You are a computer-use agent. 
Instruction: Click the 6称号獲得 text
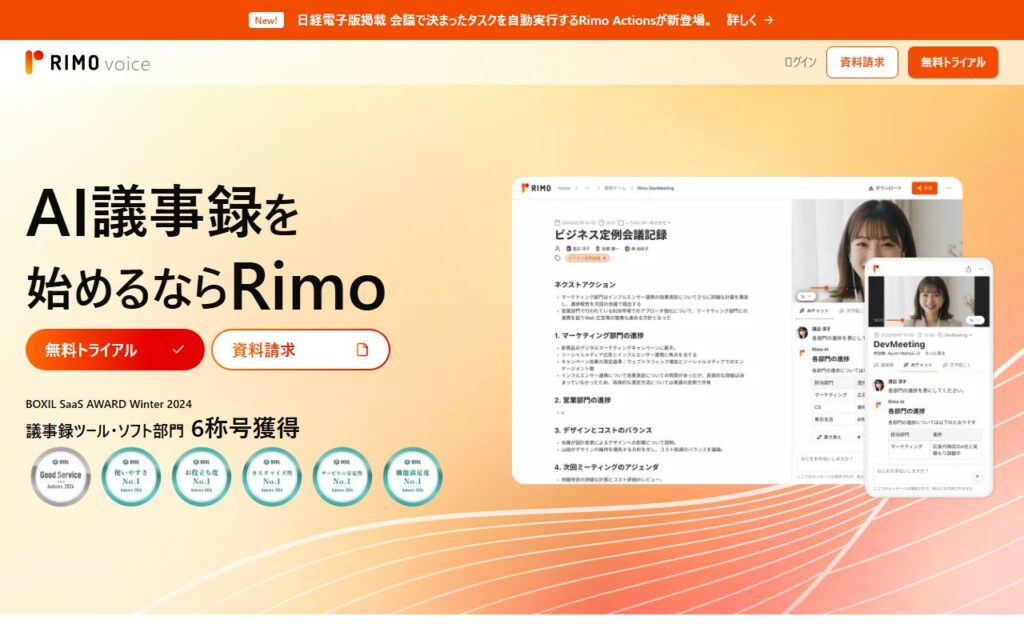click(246, 428)
